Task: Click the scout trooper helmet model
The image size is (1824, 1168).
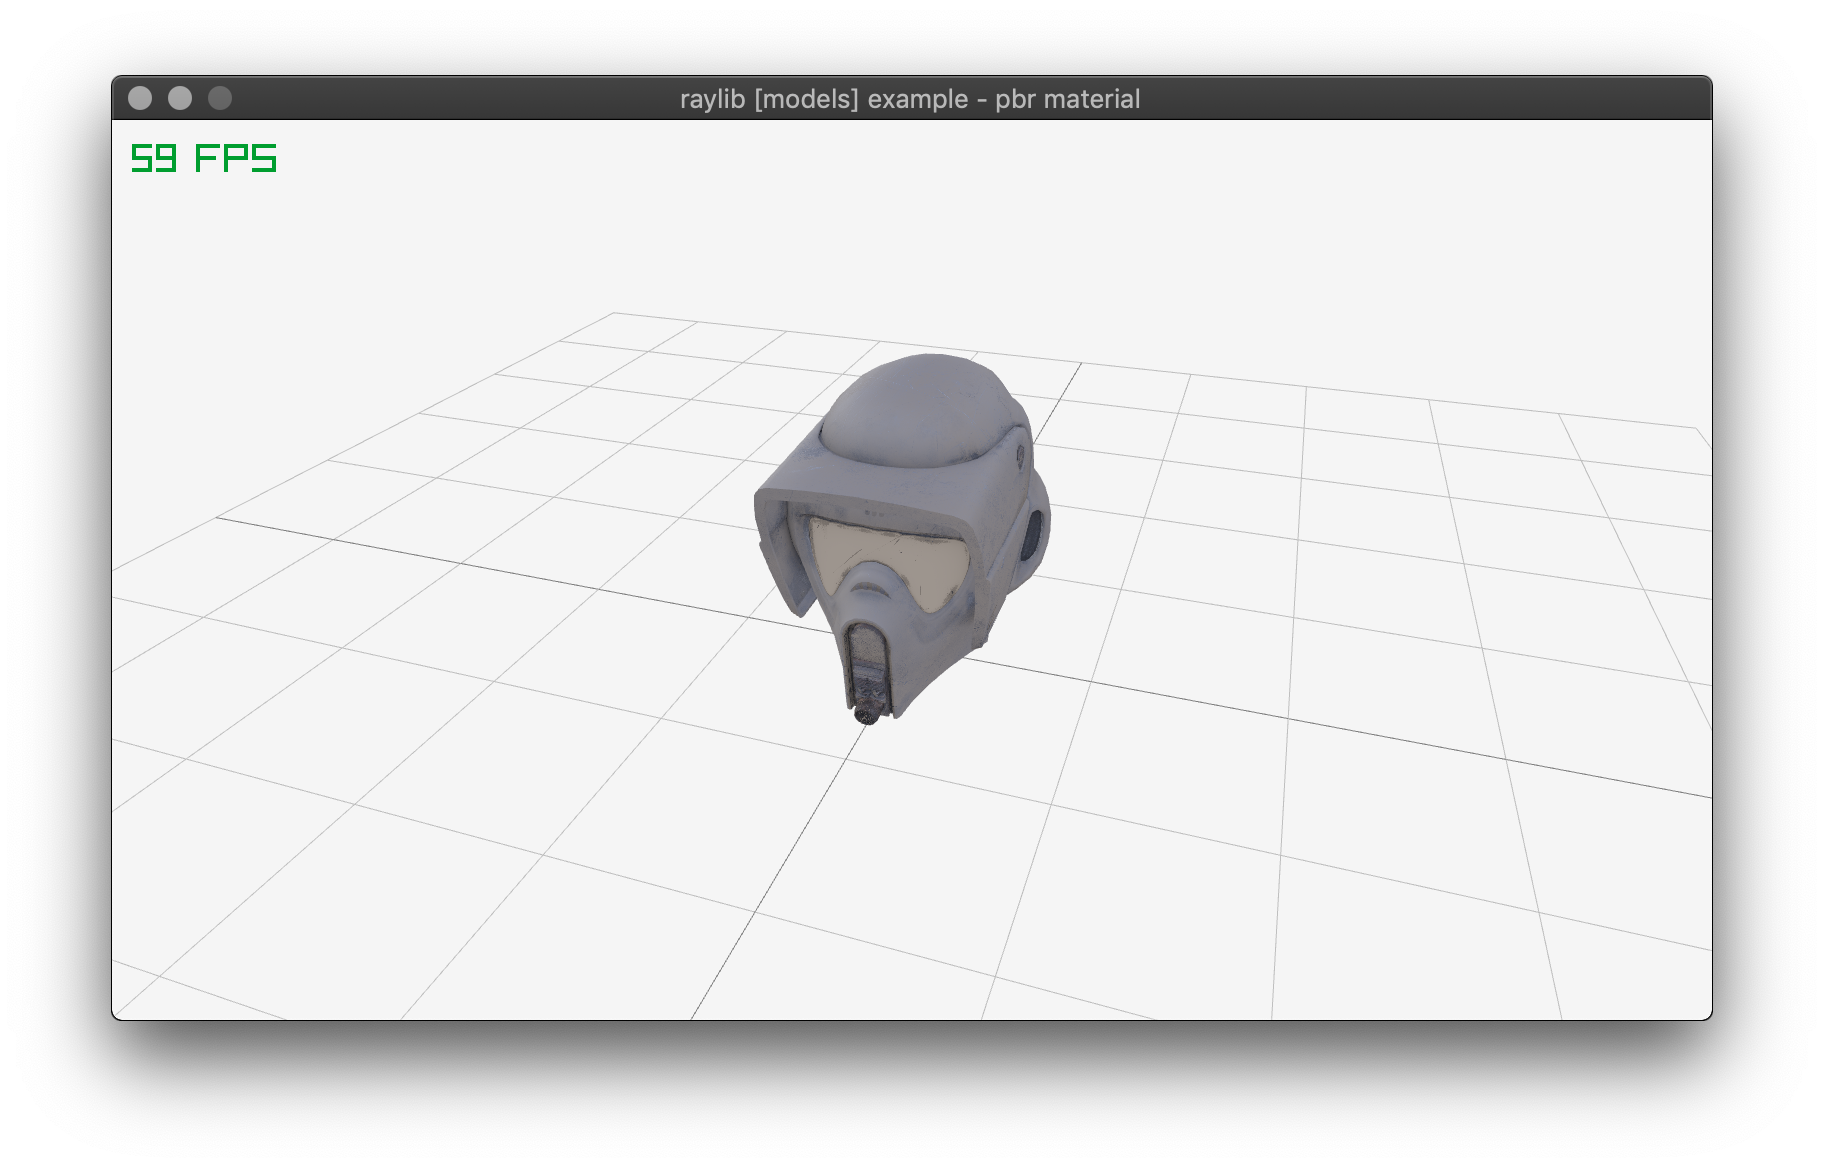Action: click(x=900, y=520)
